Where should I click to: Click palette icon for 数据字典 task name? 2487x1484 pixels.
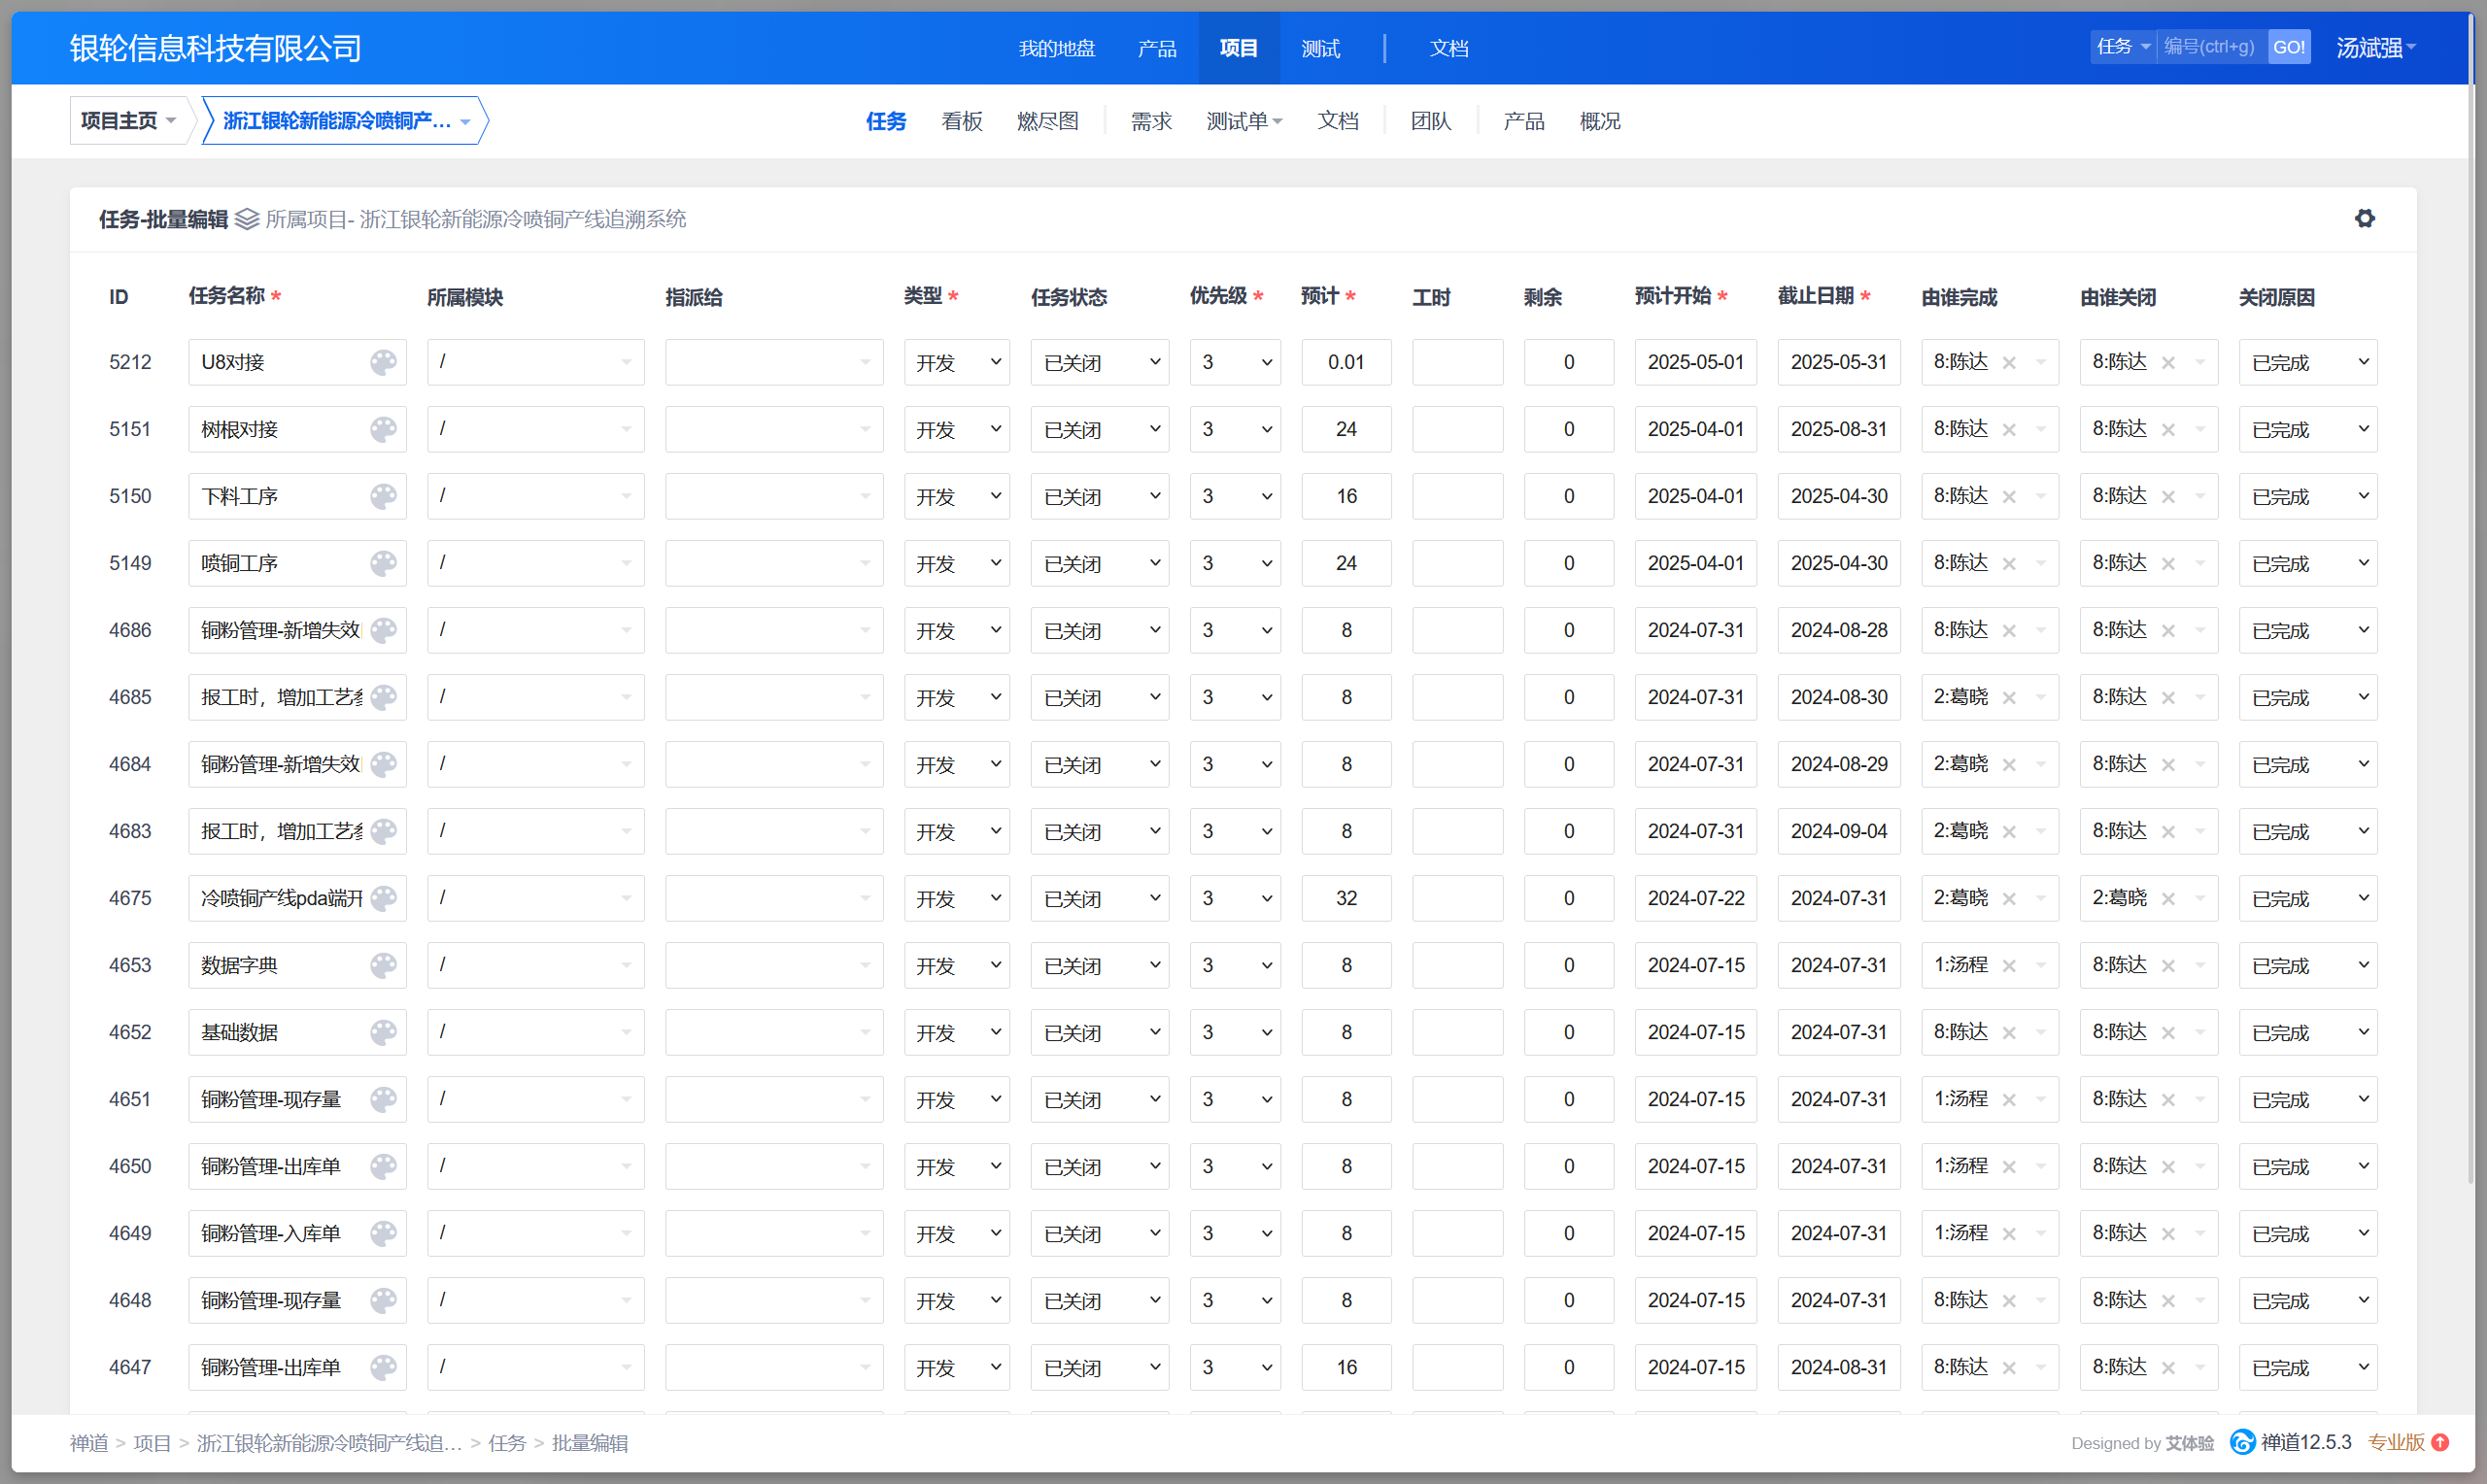tap(383, 965)
